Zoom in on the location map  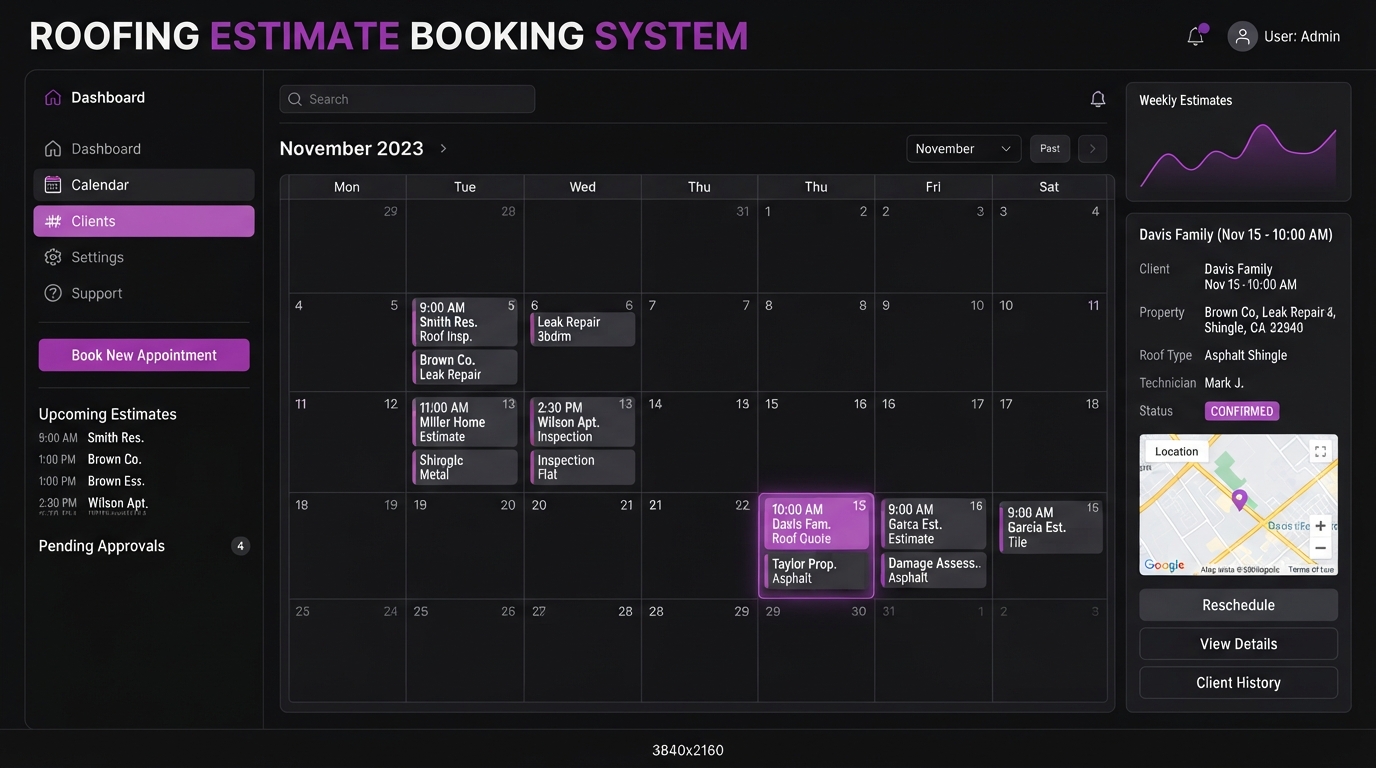pos(1321,526)
